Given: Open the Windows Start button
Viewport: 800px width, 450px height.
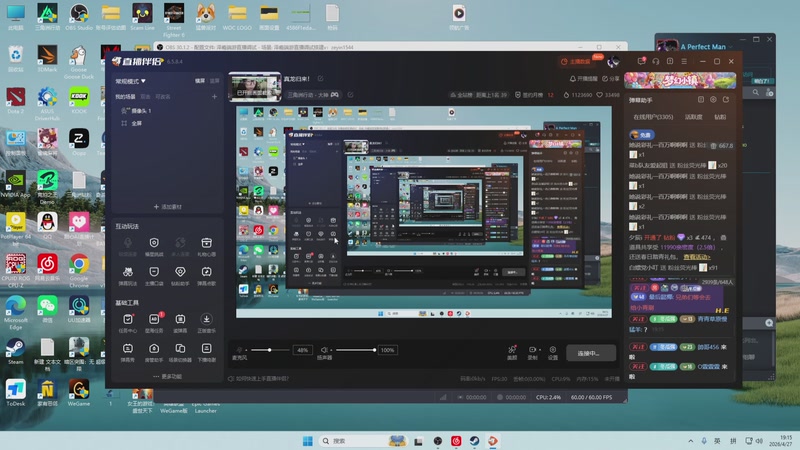Looking at the screenshot, I should click(x=308, y=441).
